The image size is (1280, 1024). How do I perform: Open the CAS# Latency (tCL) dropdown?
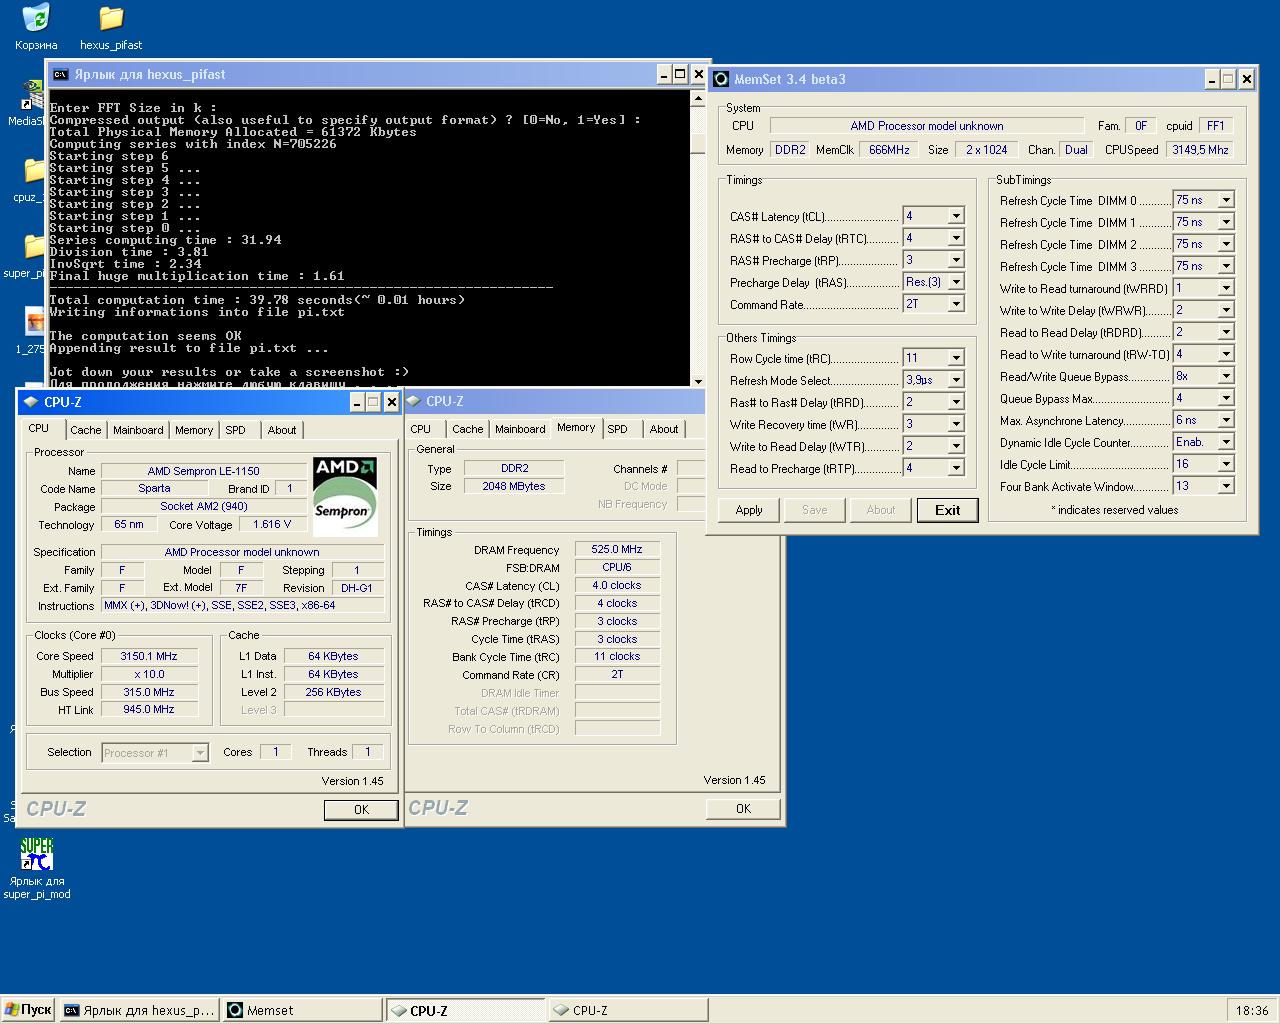pos(956,216)
